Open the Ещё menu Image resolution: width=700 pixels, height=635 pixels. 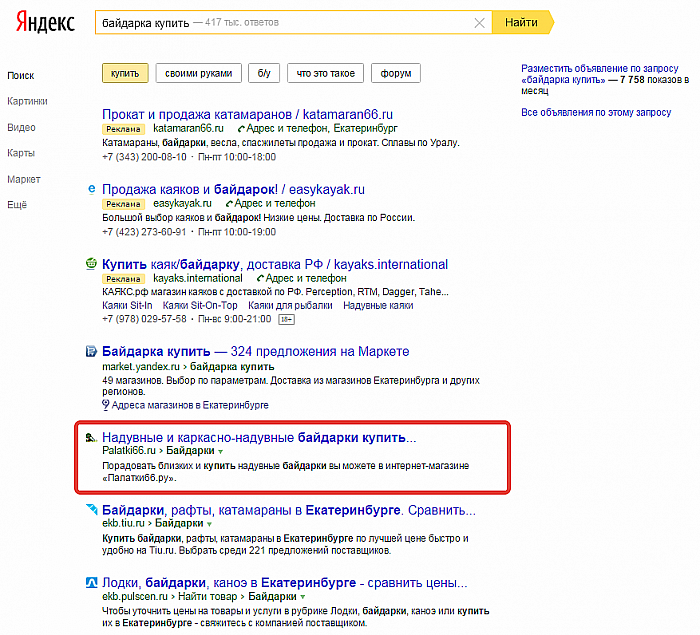tap(17, 205)
